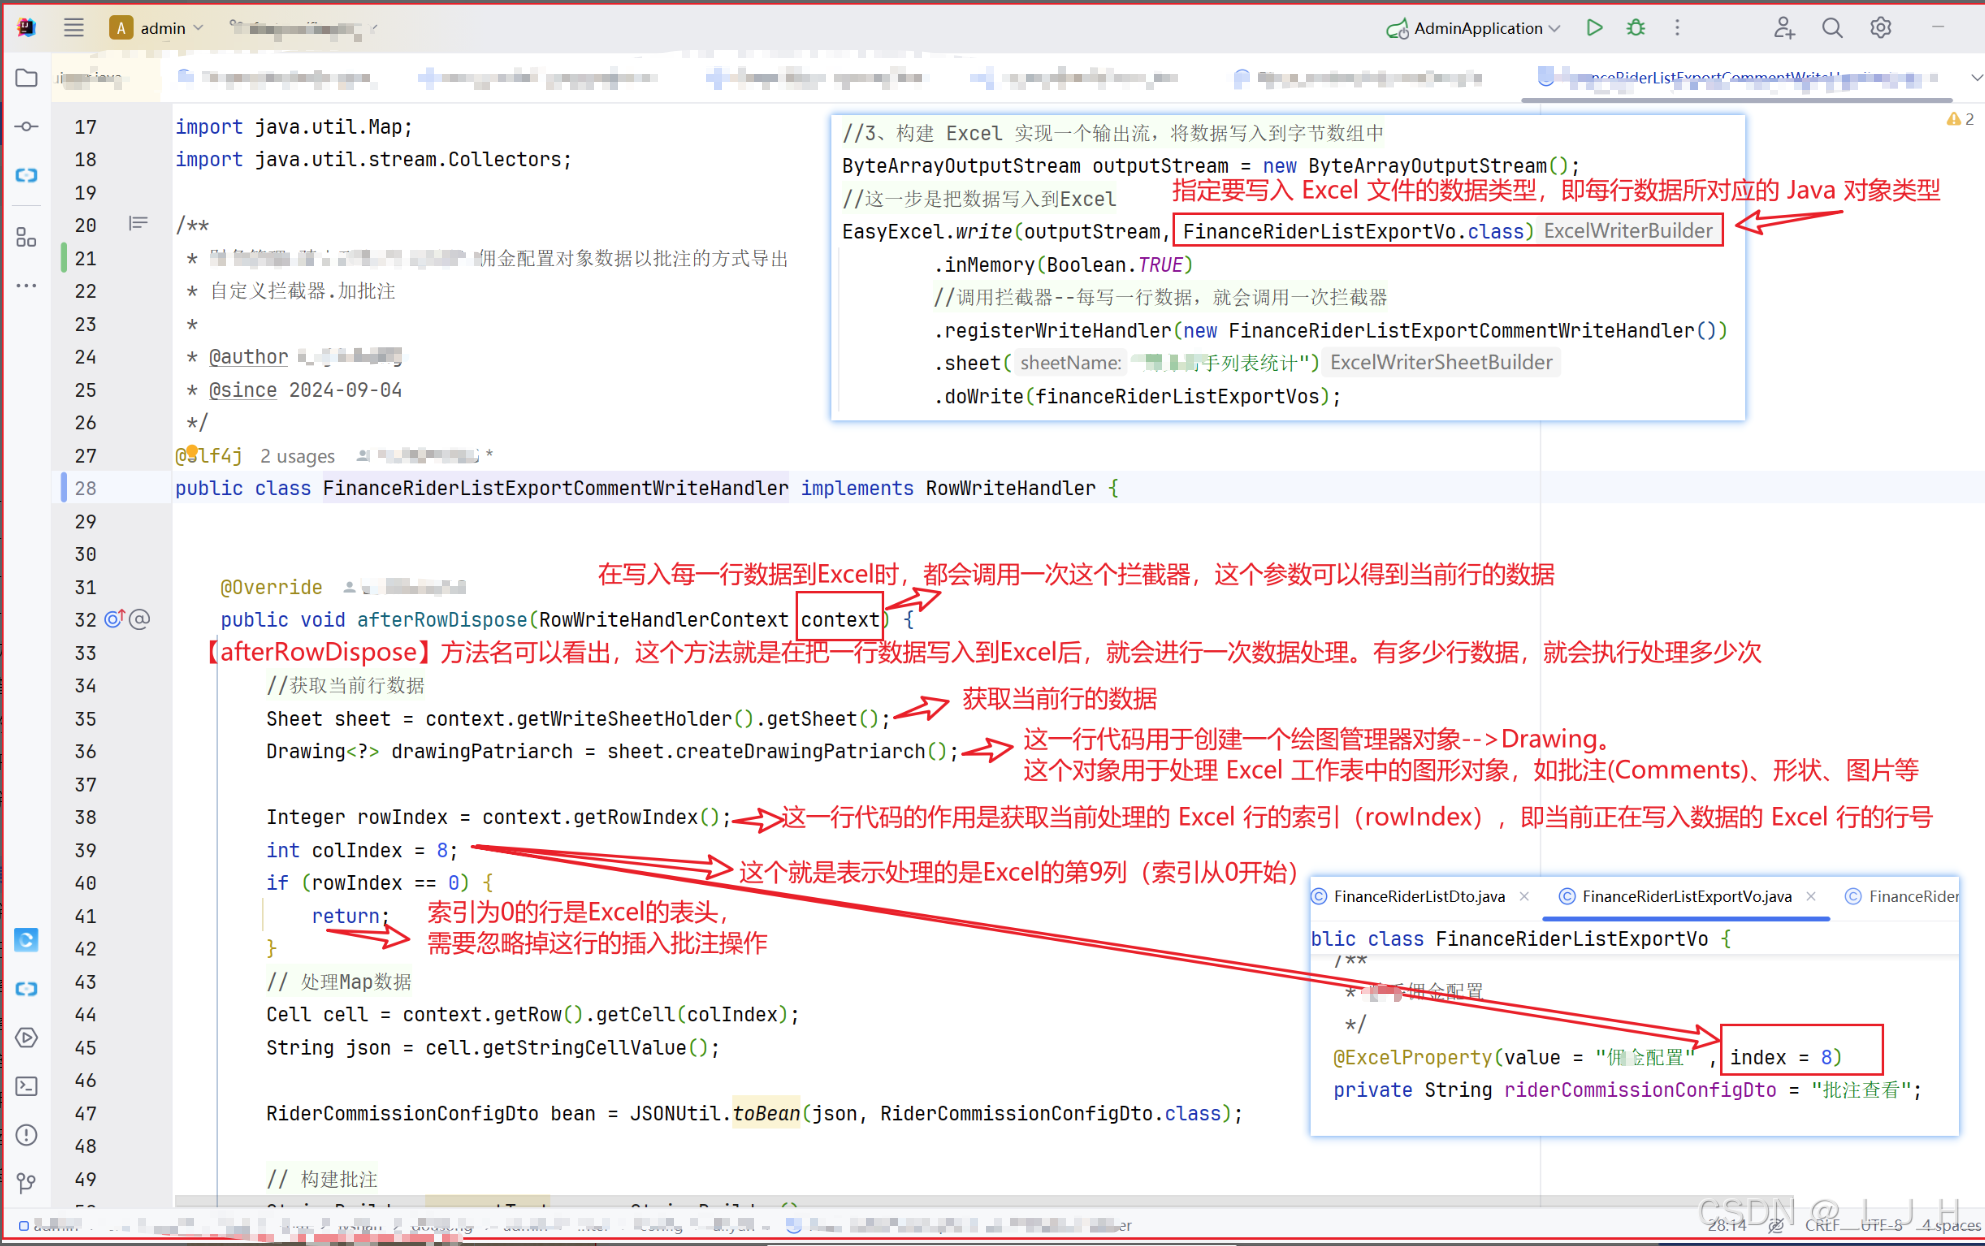Click the 'return;' statement on line 41
Screen dimensions: 1985x1246
pyautogui.click(x=349, y=916)
